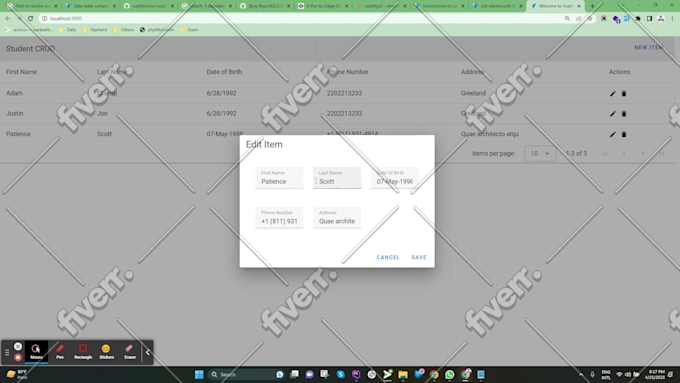Stop the screen recording with the red button
Viewport: 680px width, 383px height.
click(x=18, y=357)
